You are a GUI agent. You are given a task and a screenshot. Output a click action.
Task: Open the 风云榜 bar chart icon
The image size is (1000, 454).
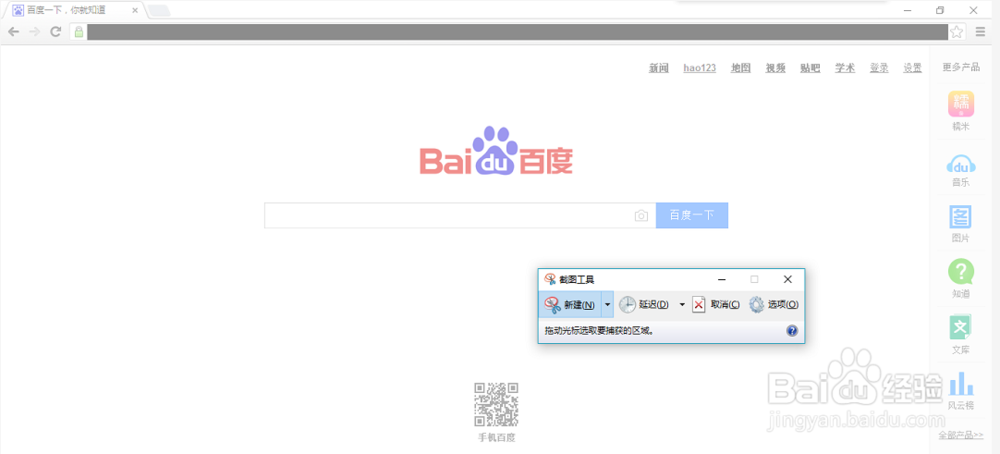tap(961, 383)
